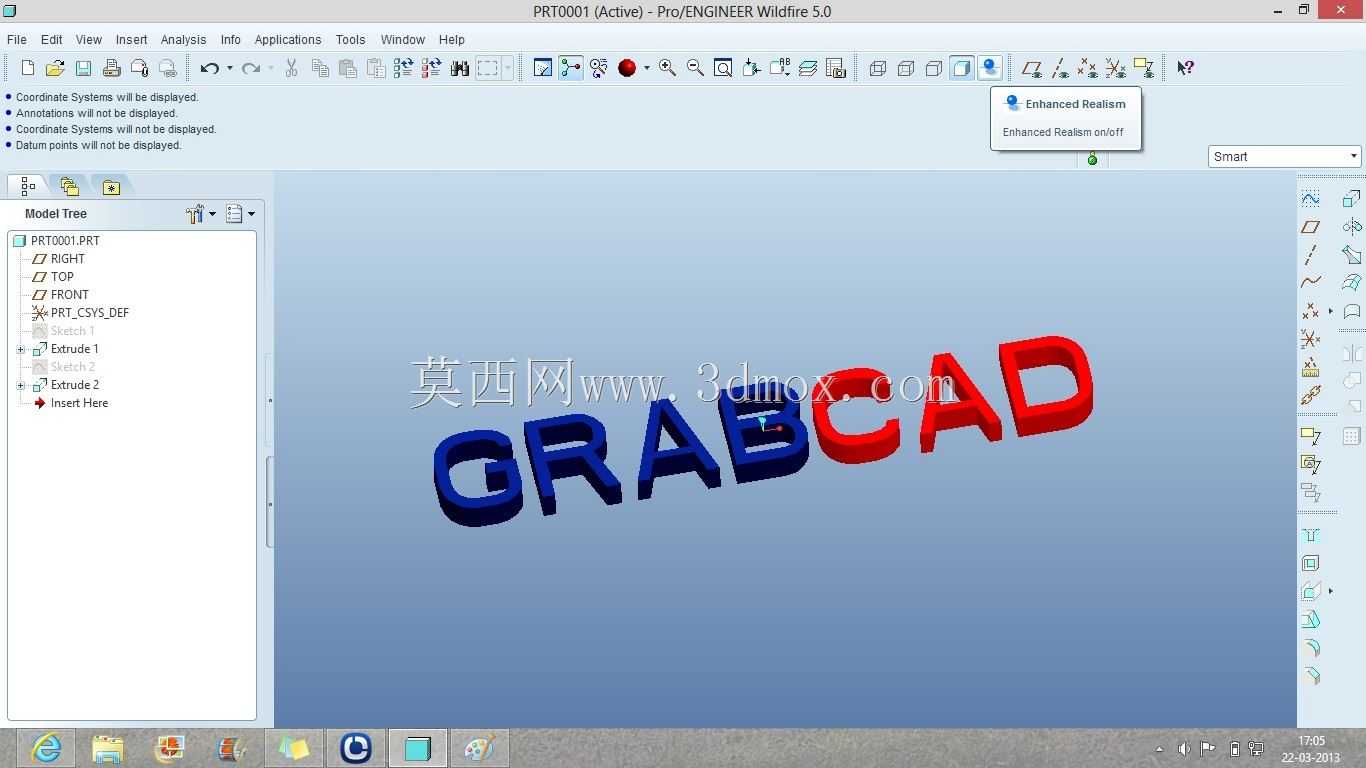Open the Analysis menu
Viewport: 1366px width, 768px height.
pyautogui.click(x=184, y=40)
